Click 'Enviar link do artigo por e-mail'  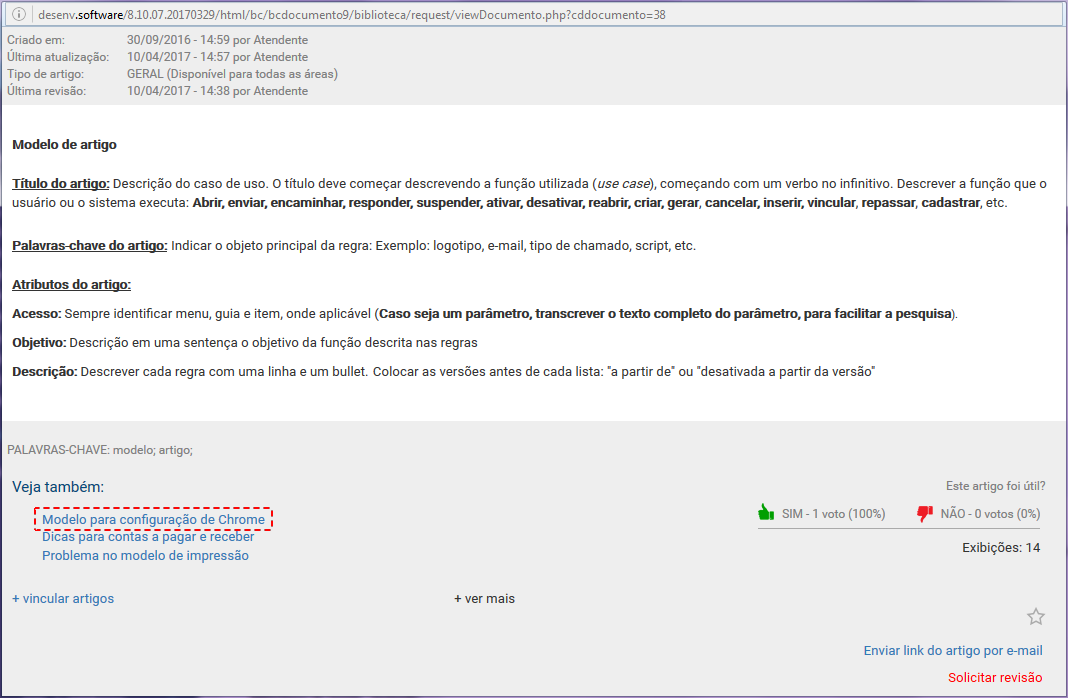pyautogui.click(x=953, y=650)
